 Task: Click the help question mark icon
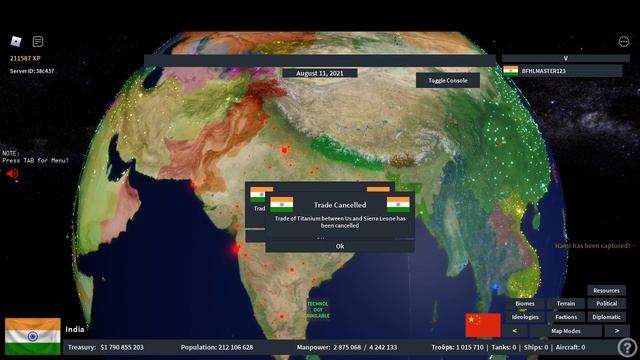click(x=627, y=347)
